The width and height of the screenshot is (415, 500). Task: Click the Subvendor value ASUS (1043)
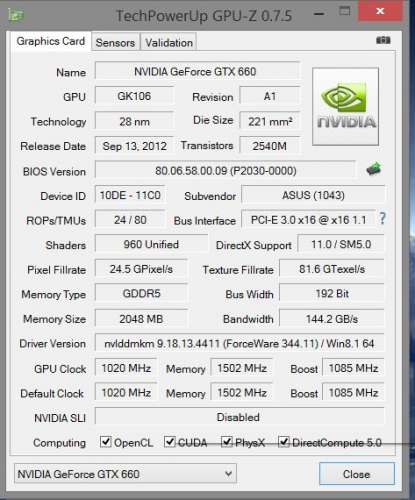pos(313,195)
